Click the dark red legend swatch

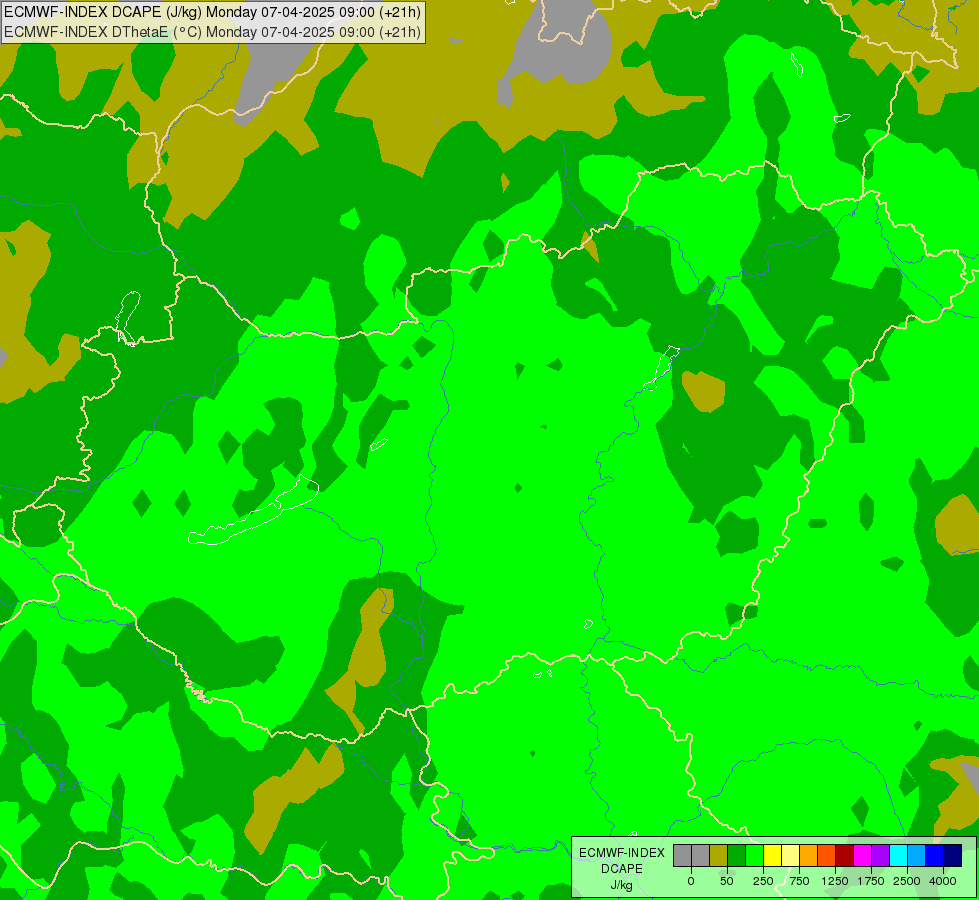tap(845, 856)
